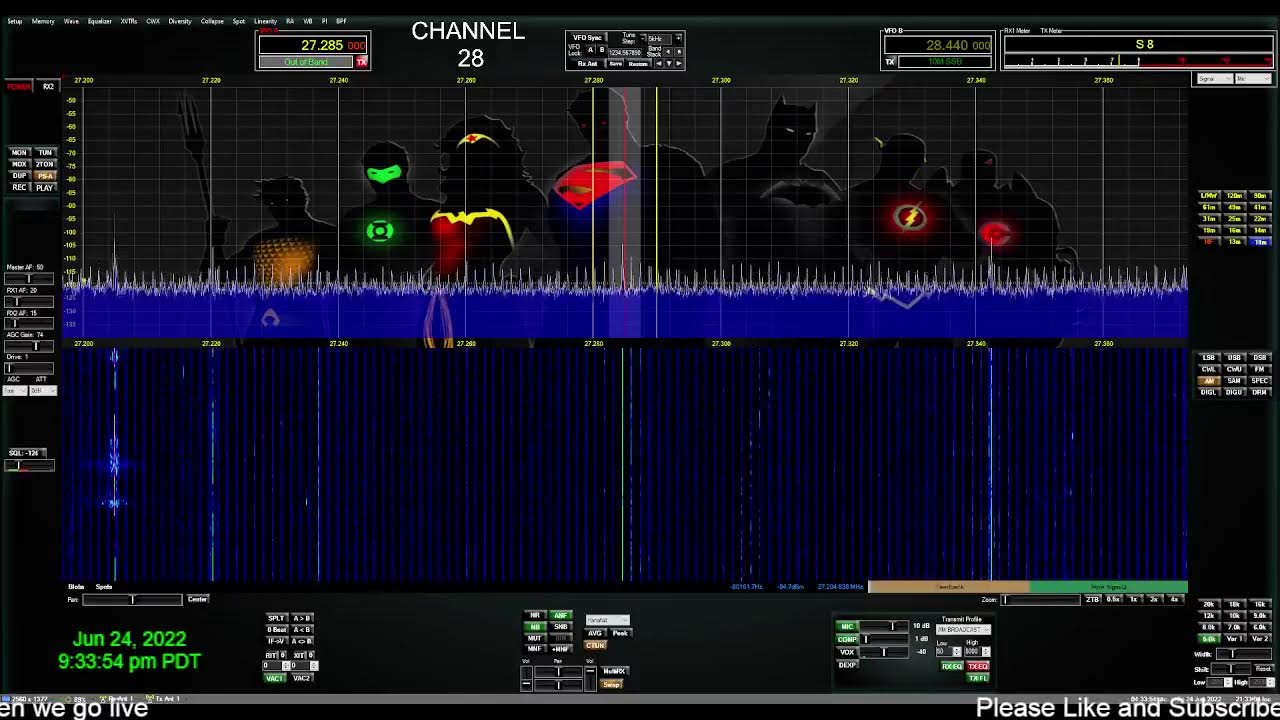Select DRM mode

tap(1260, 392)
